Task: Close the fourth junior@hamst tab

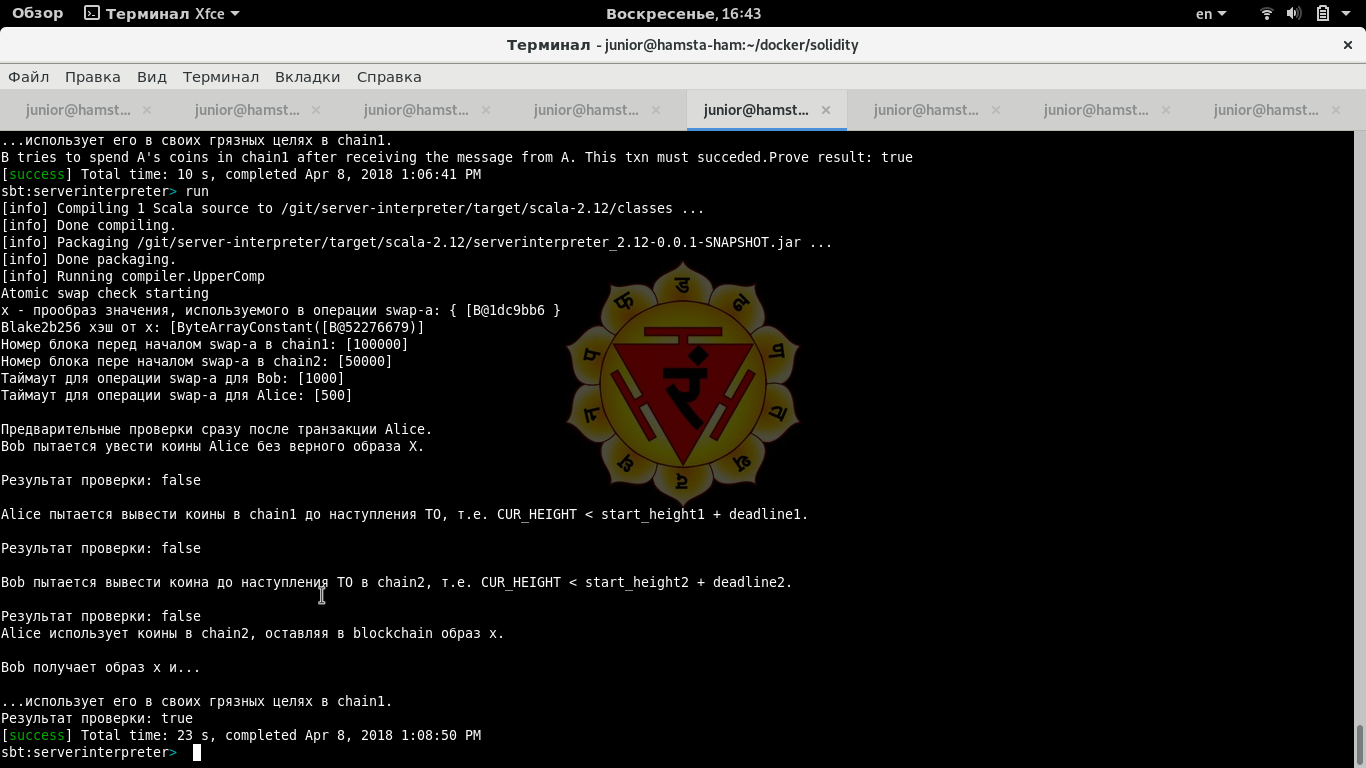Action: pos(656,110)
